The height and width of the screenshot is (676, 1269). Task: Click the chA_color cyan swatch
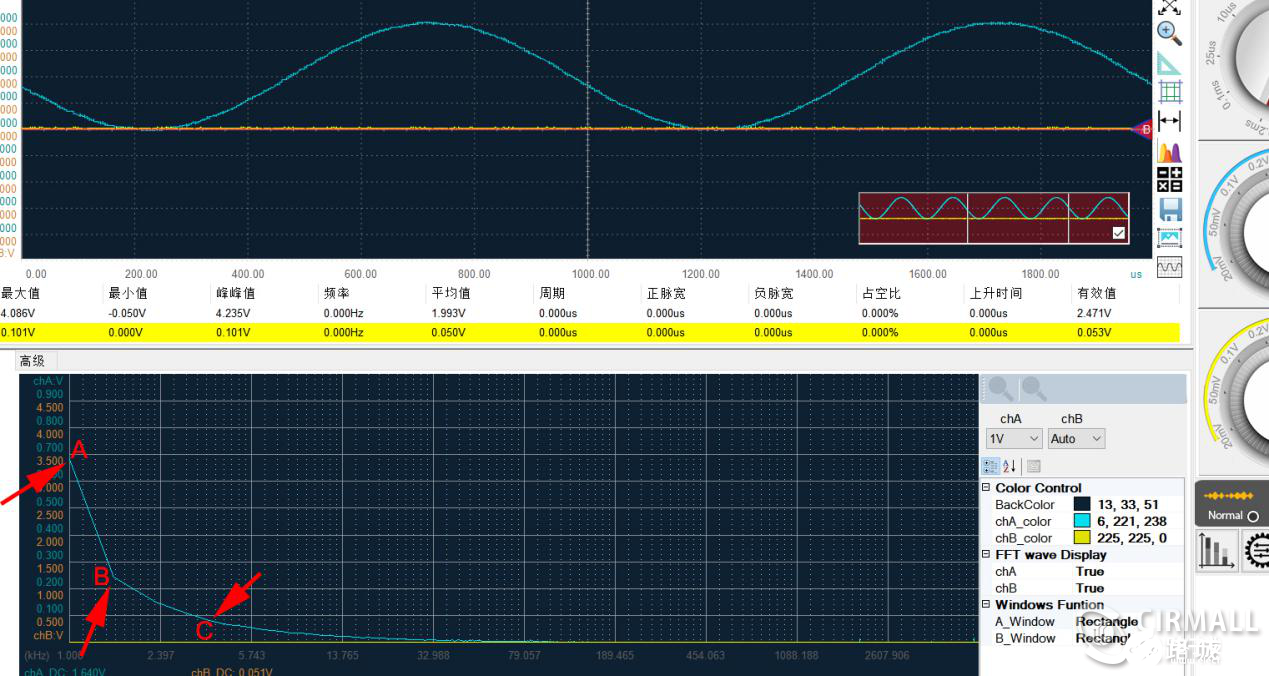(x=1082, y=521)
